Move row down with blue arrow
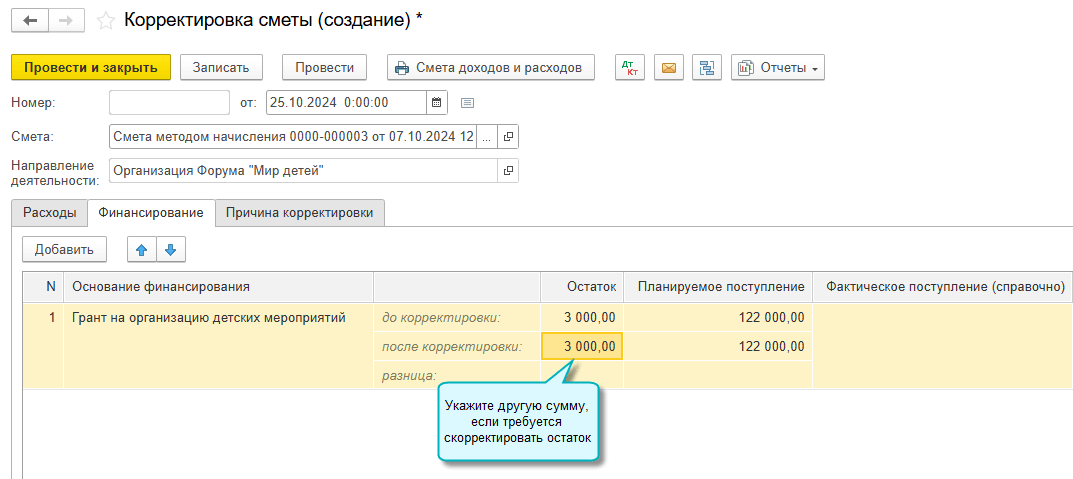1073x479 pixels. (171, 250)
